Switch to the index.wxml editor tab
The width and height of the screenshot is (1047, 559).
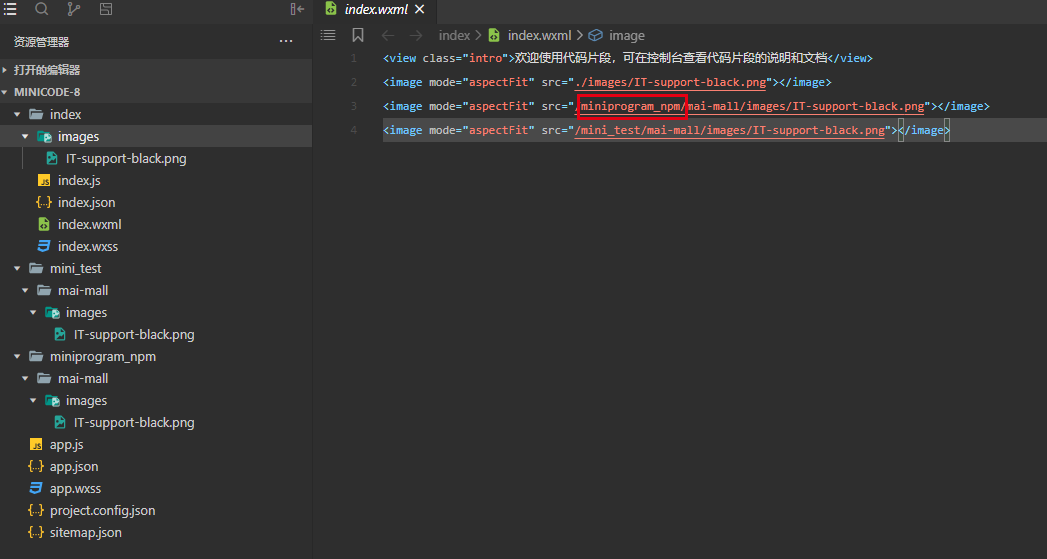374,9
